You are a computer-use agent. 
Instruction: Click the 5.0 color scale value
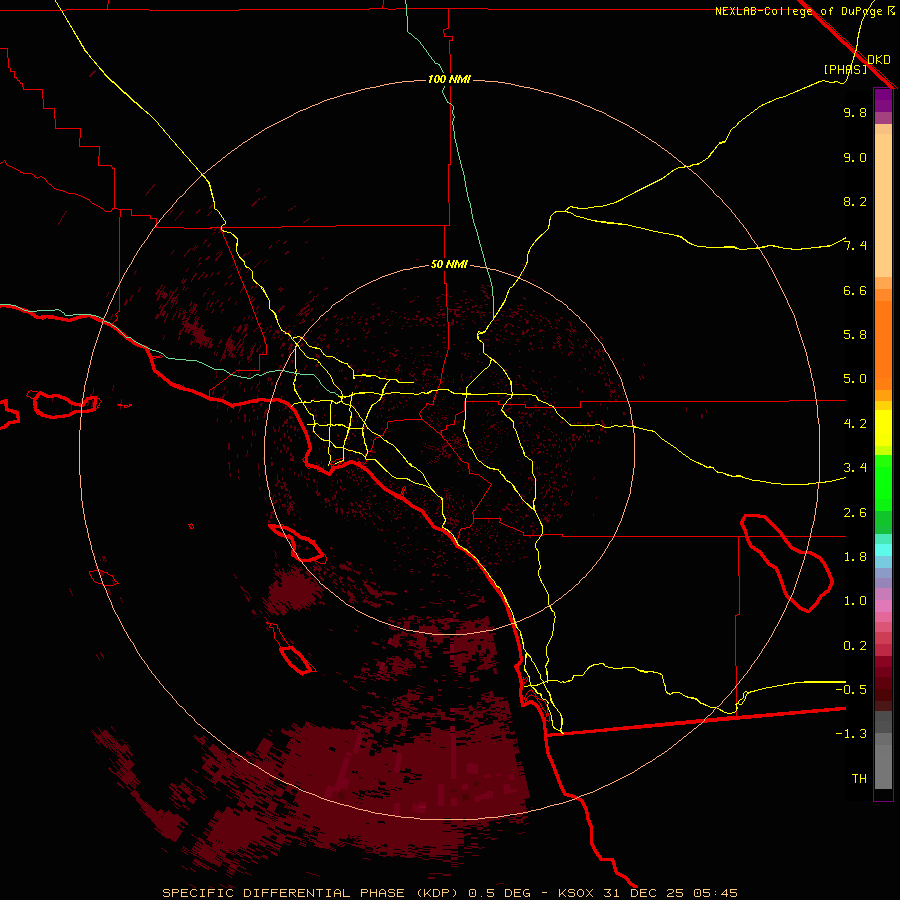pyautogui.click(x=855, y=379)
